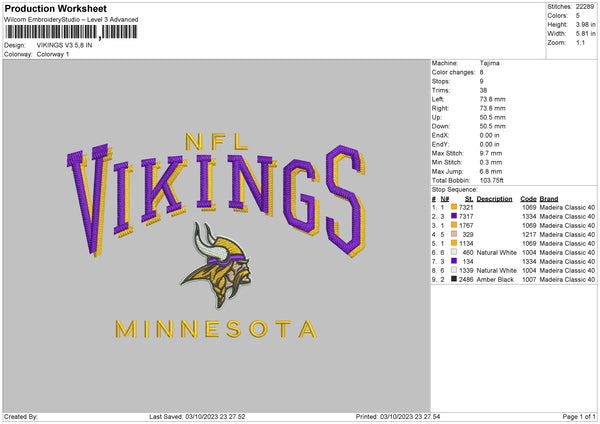Screen dimensions: 600x424
Task: Click 'Madeira Classic 40' brand in row 1
Action: click(x=567, y=207)
